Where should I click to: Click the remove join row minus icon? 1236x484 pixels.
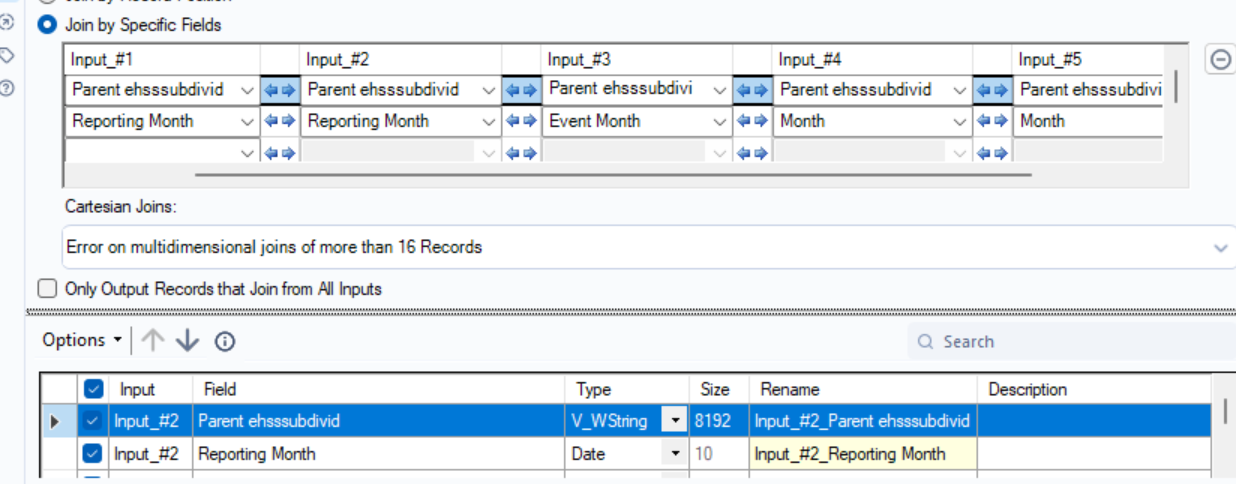coord(1220,59)
